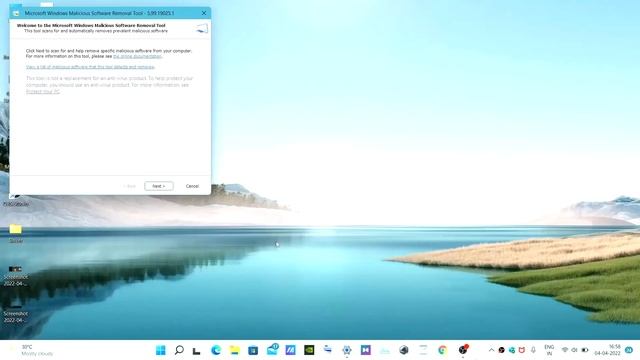This screenshot has width=640, height=360.
Task: Click the battery status tray icon
Action: 585,350
